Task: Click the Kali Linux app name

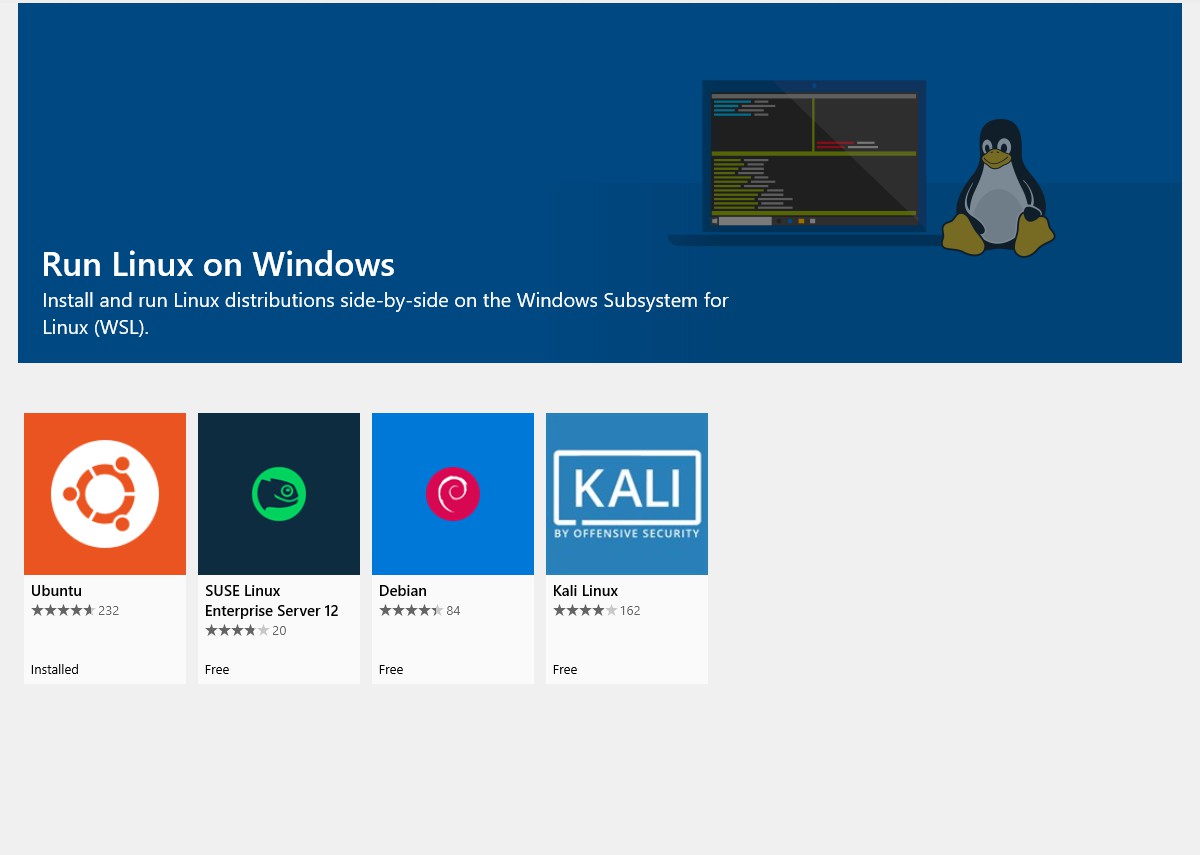Action: [585, 591]
